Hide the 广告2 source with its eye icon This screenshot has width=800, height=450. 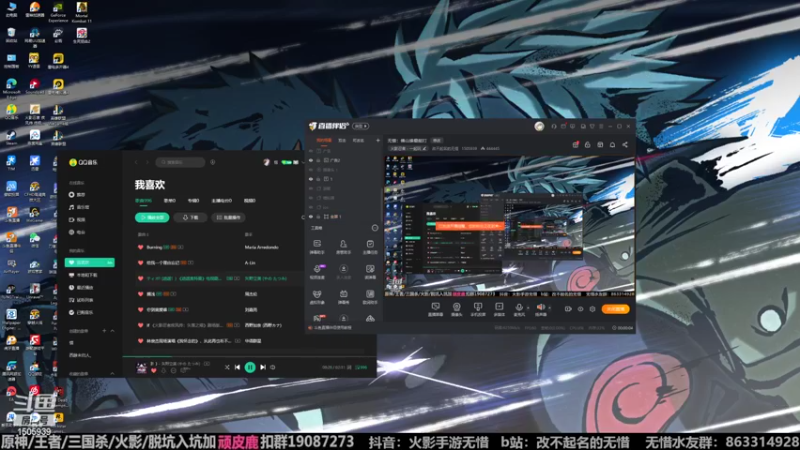pyautogui.click(x=311, y=160)
